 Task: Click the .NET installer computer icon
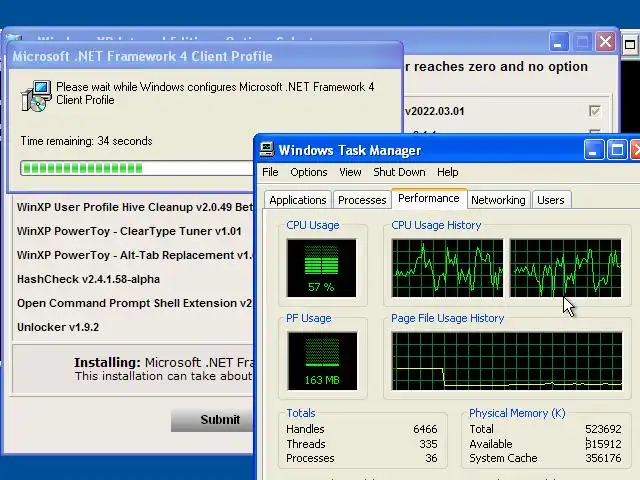pyautogui.click(x=36, y=96)
